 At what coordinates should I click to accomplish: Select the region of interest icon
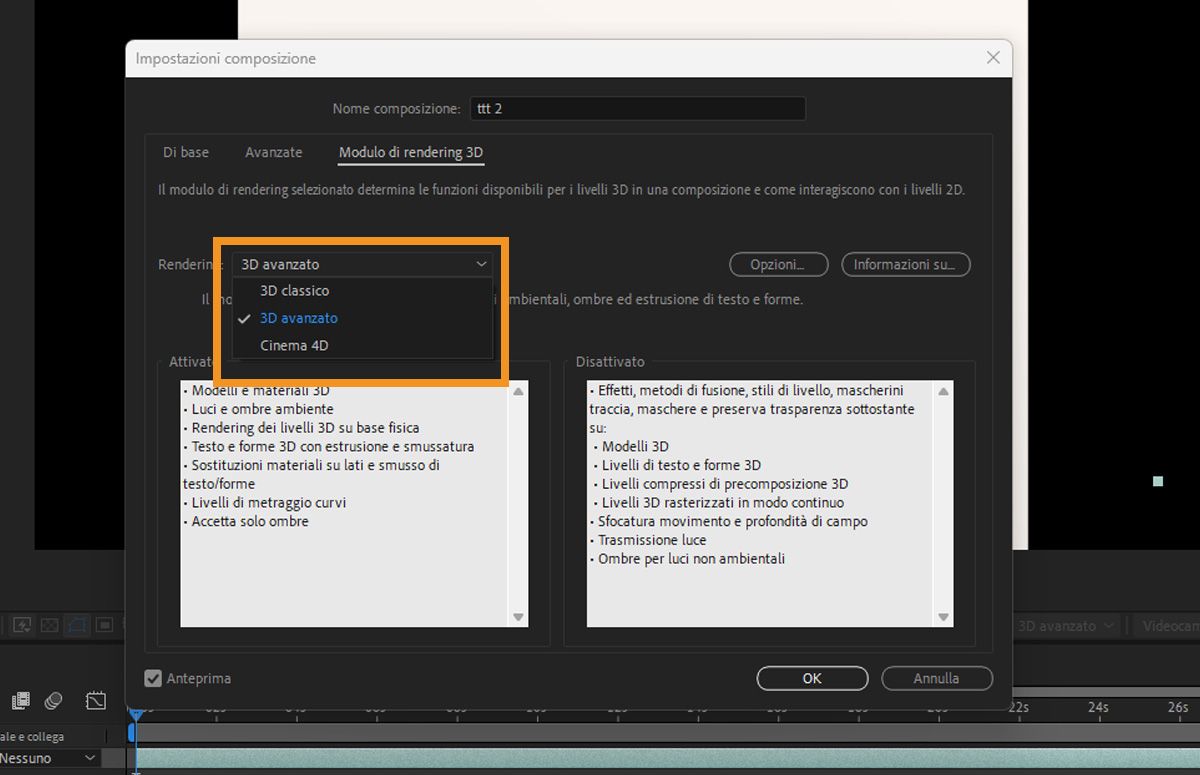[104, 624]
